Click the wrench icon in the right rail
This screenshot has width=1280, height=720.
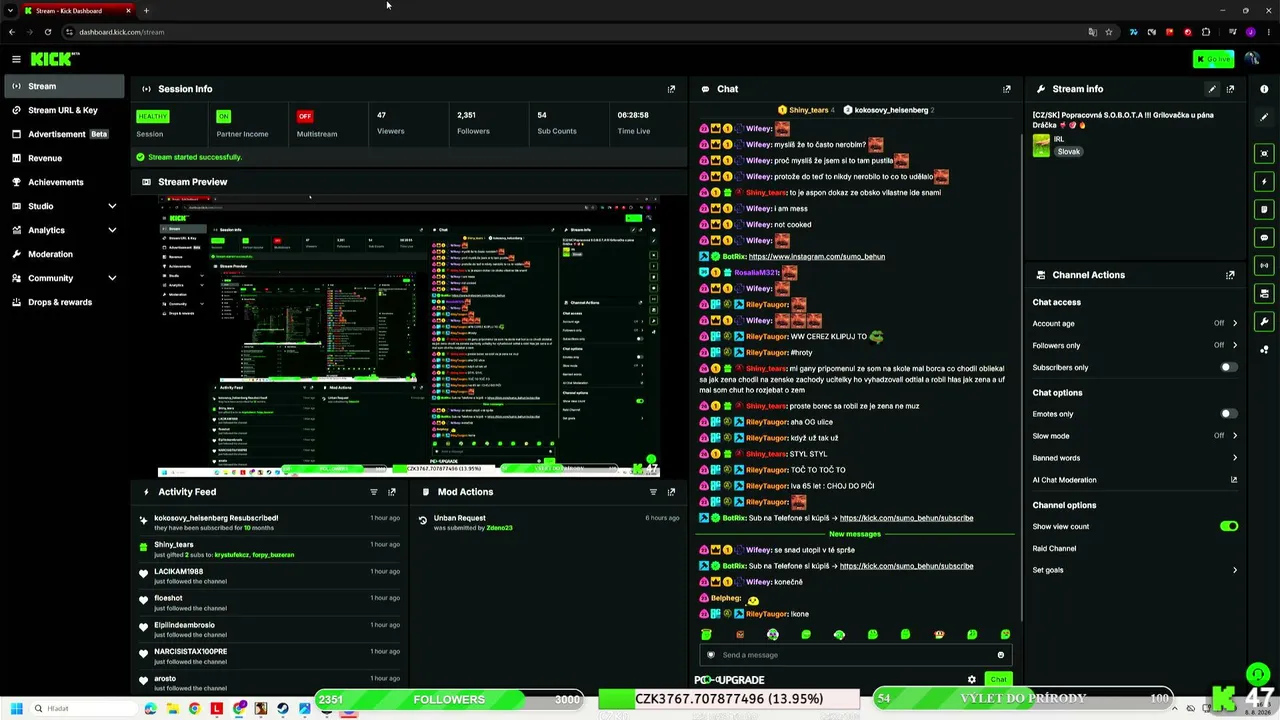click(1265, 322)
